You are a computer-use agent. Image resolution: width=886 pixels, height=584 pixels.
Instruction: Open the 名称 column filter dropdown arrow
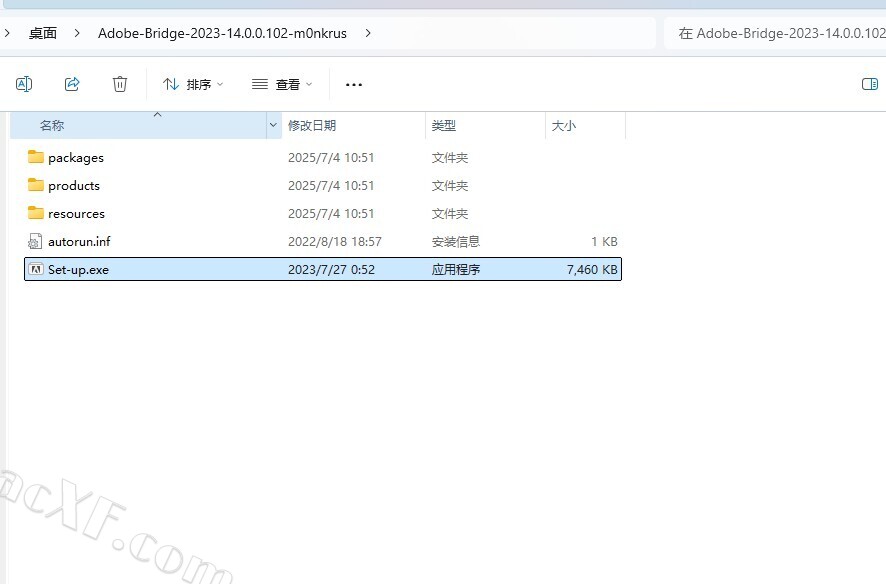click(273, 125)
